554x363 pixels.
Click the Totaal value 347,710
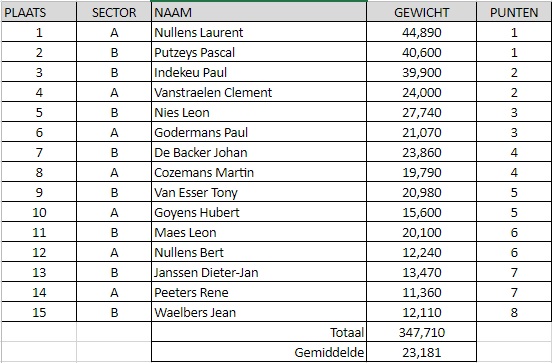pyautogui.click(x=422, y=332)
